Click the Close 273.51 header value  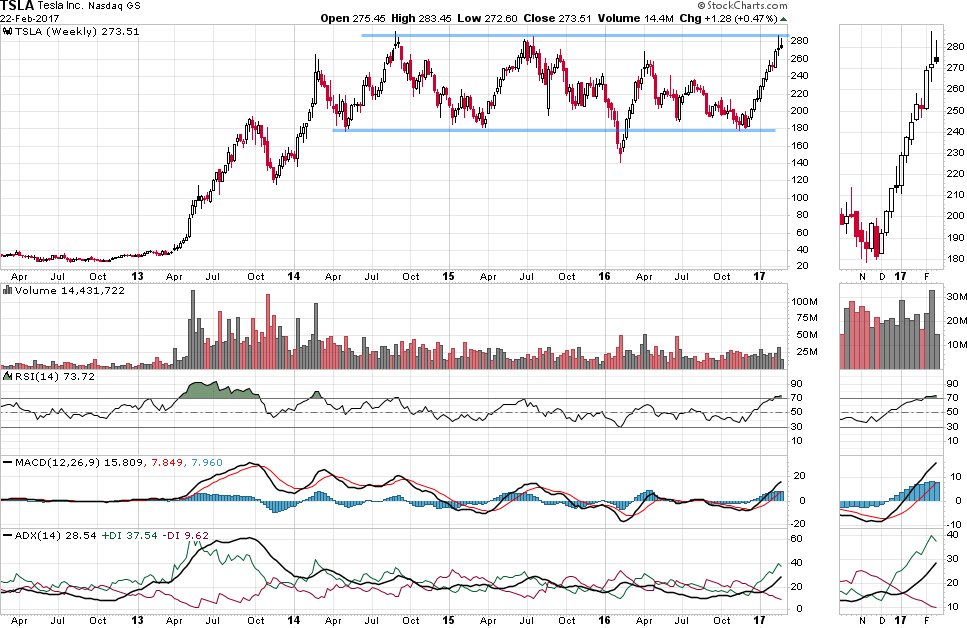tap(558, 19)
